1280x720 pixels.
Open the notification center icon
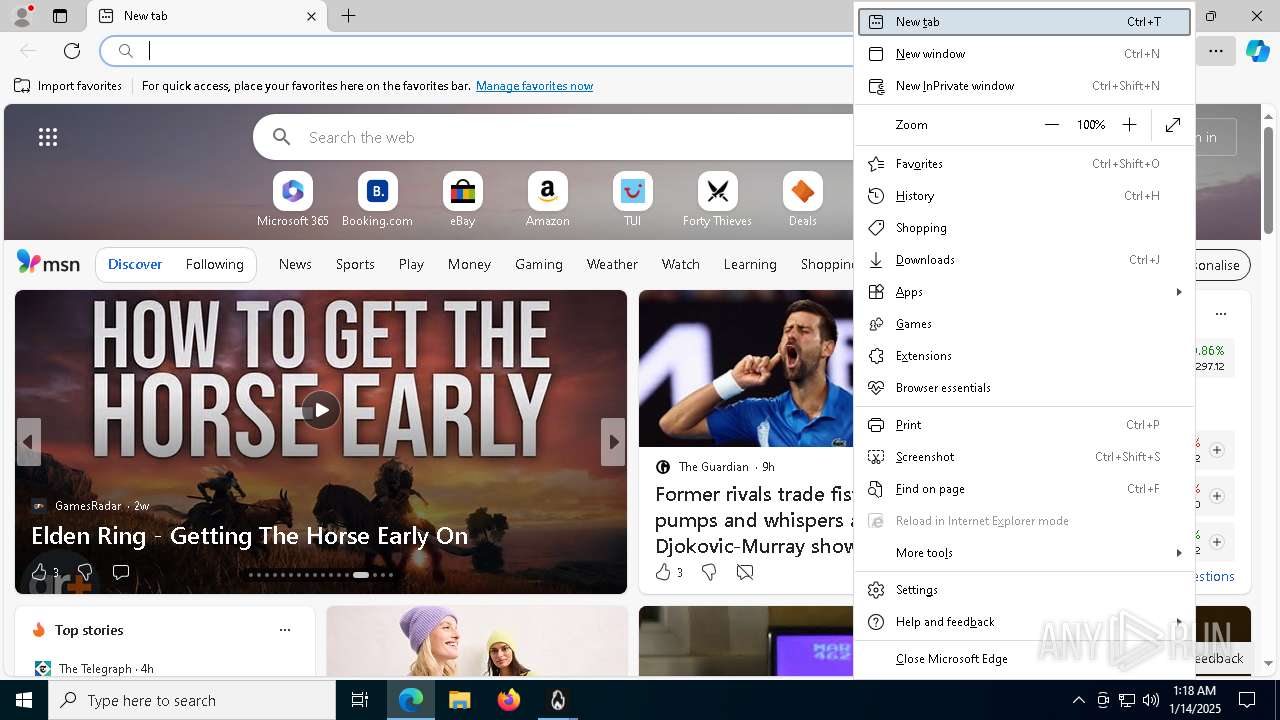pos(1247,700)
